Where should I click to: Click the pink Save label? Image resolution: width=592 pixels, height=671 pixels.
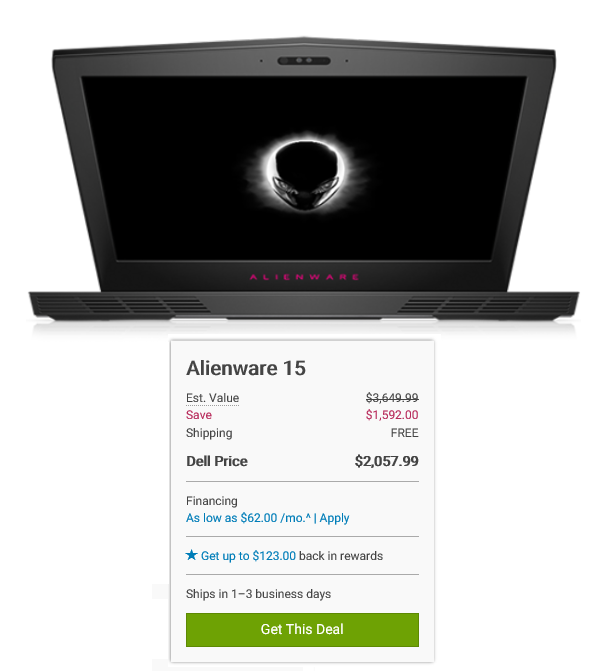point(199,415)
